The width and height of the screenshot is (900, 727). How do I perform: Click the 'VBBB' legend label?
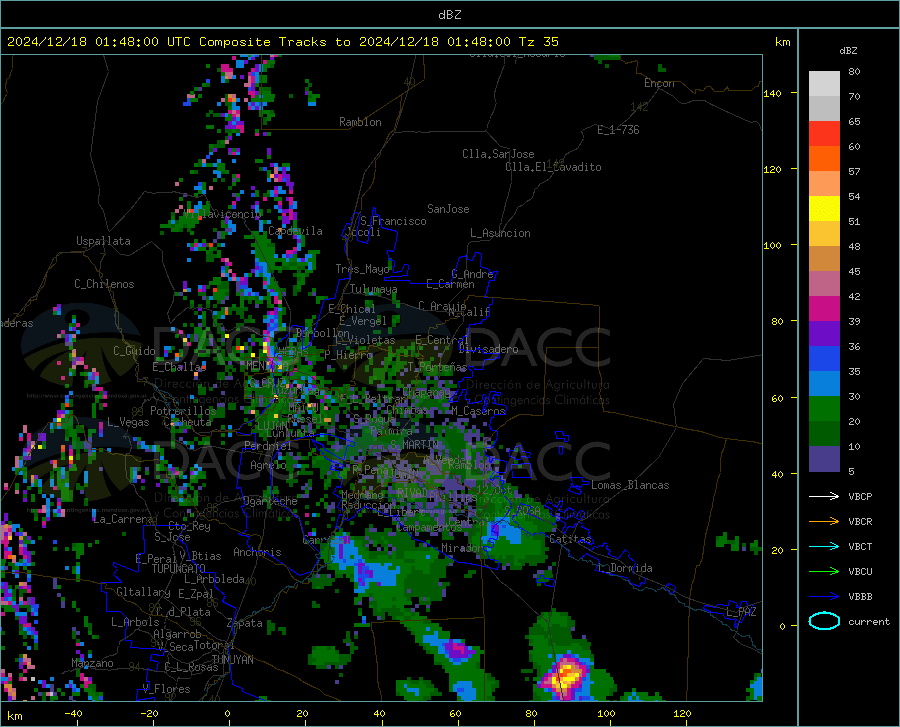point(860,597)
